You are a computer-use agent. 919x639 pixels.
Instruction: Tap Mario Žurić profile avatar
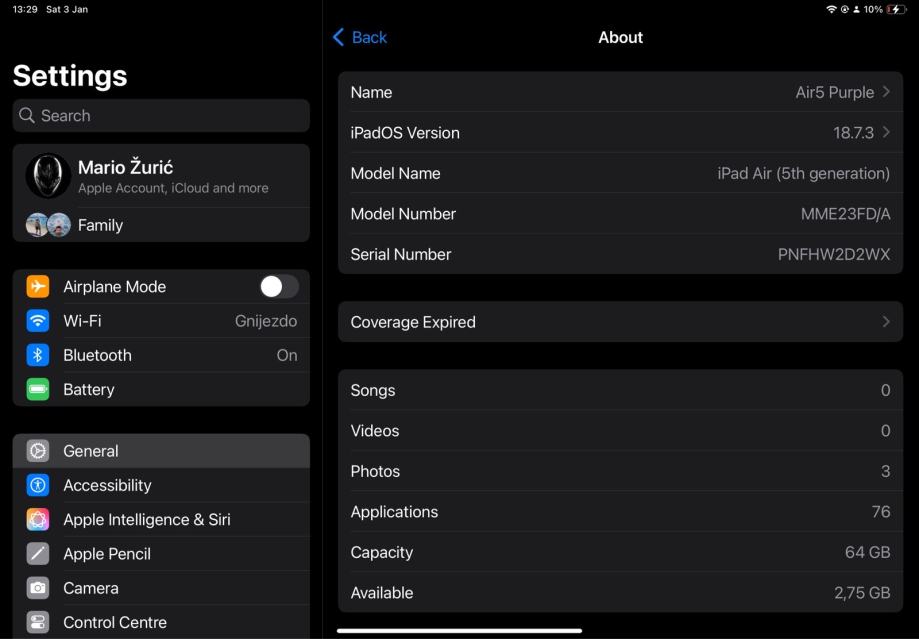[x=48, y=176]
